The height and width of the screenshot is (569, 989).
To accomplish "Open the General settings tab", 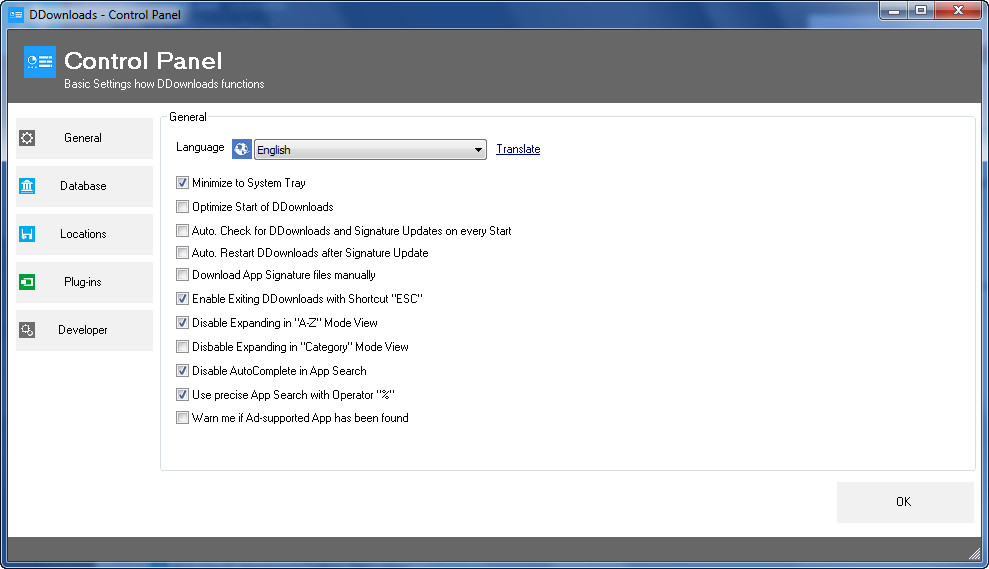I will coord(85,138).
